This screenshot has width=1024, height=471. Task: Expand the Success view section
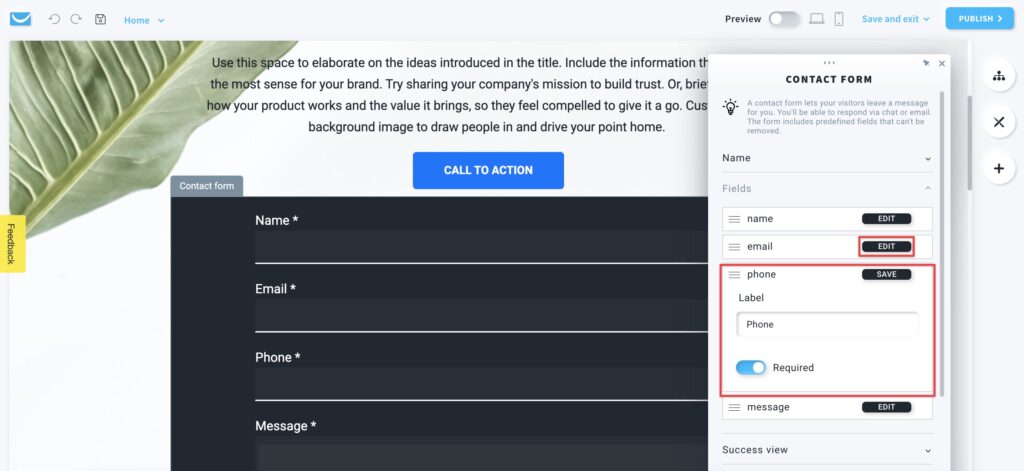tap(827, 449)
